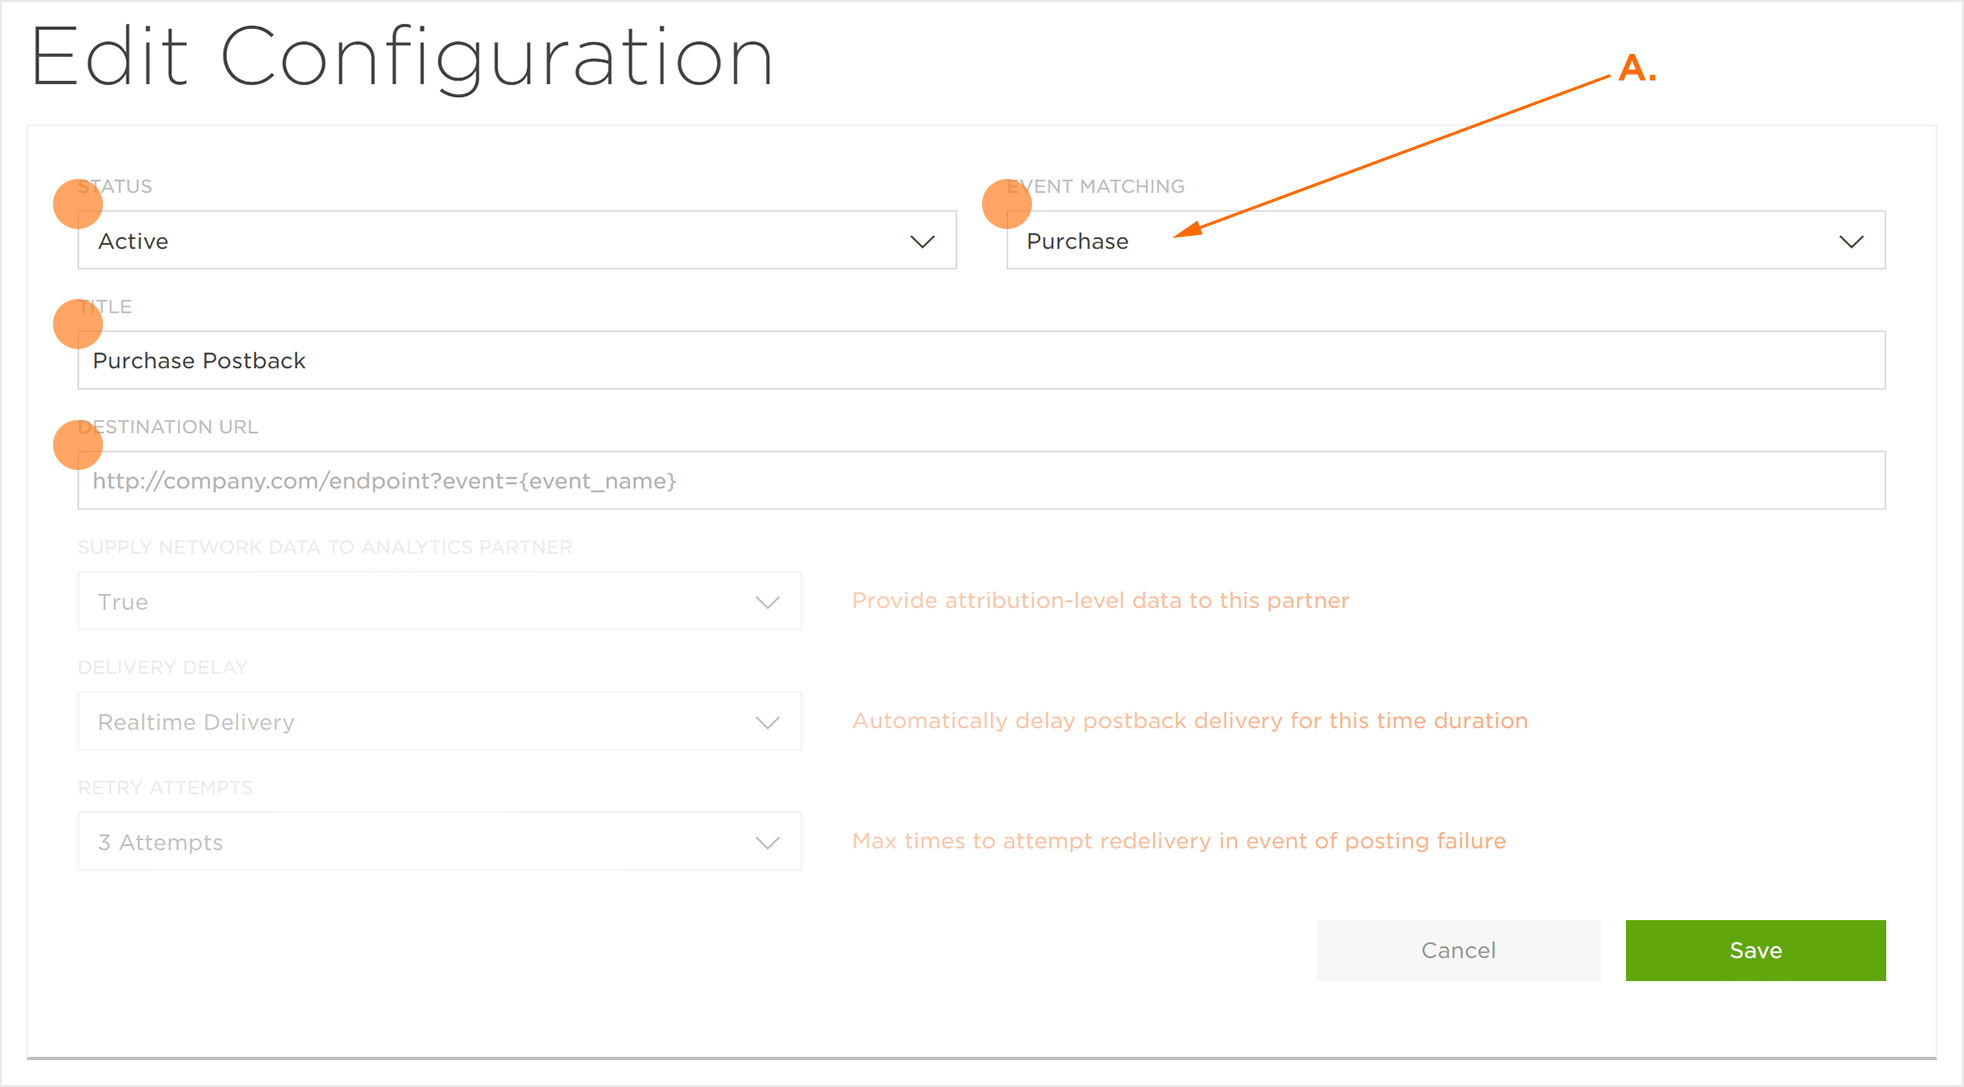Click the chevron in Delivery Delay dropdown
Viewport: 1964px width, 1087px height.
[x=767, y=723]
